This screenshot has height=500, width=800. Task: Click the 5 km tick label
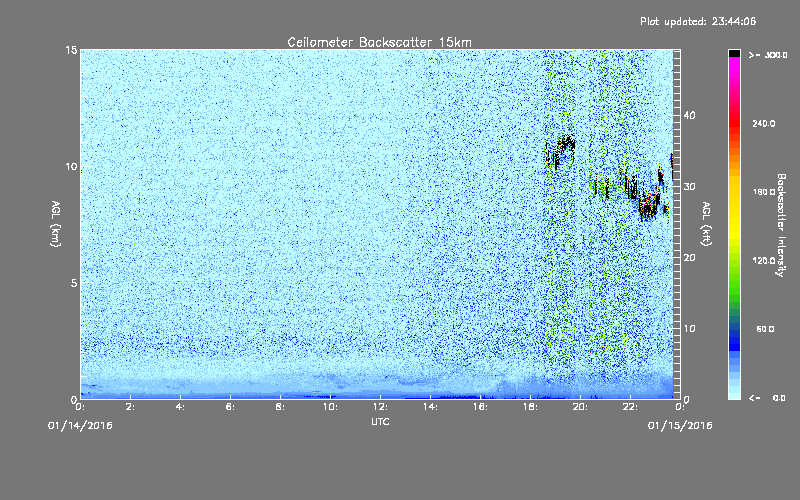(x=74, y=283)
